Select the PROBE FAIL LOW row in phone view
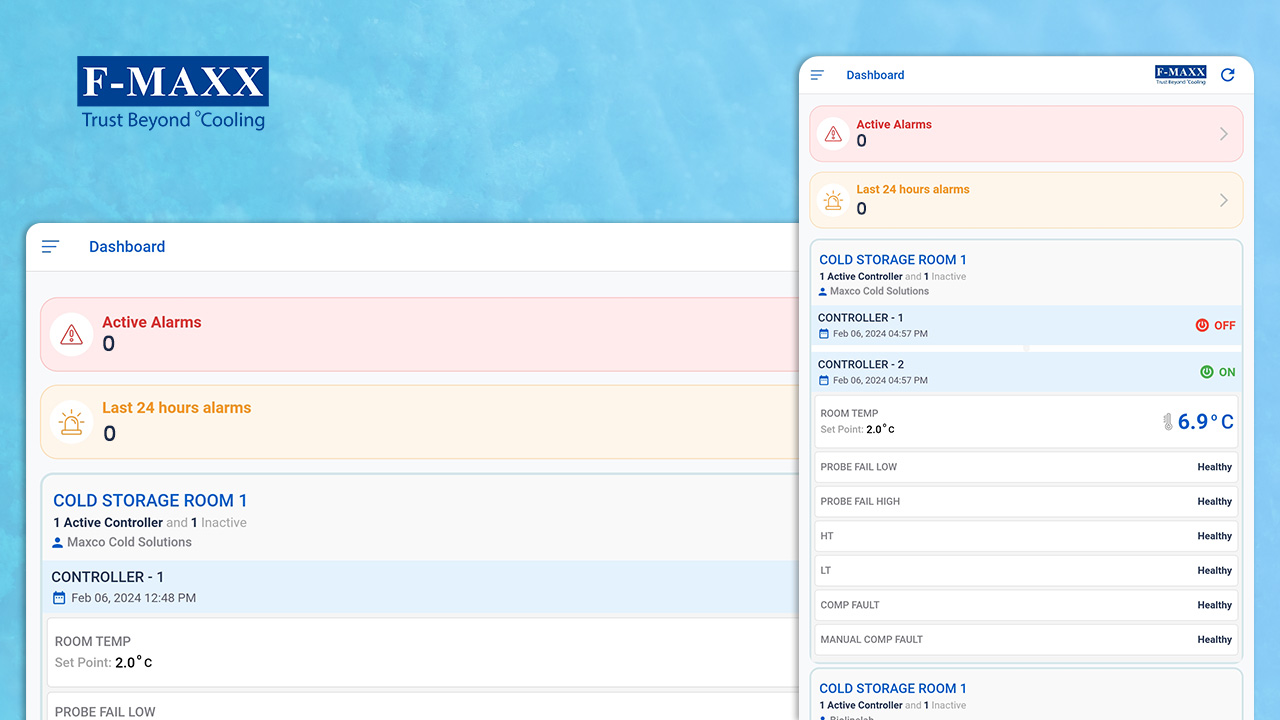Viewport: 1280px width, 720px height. [1026, 467]
